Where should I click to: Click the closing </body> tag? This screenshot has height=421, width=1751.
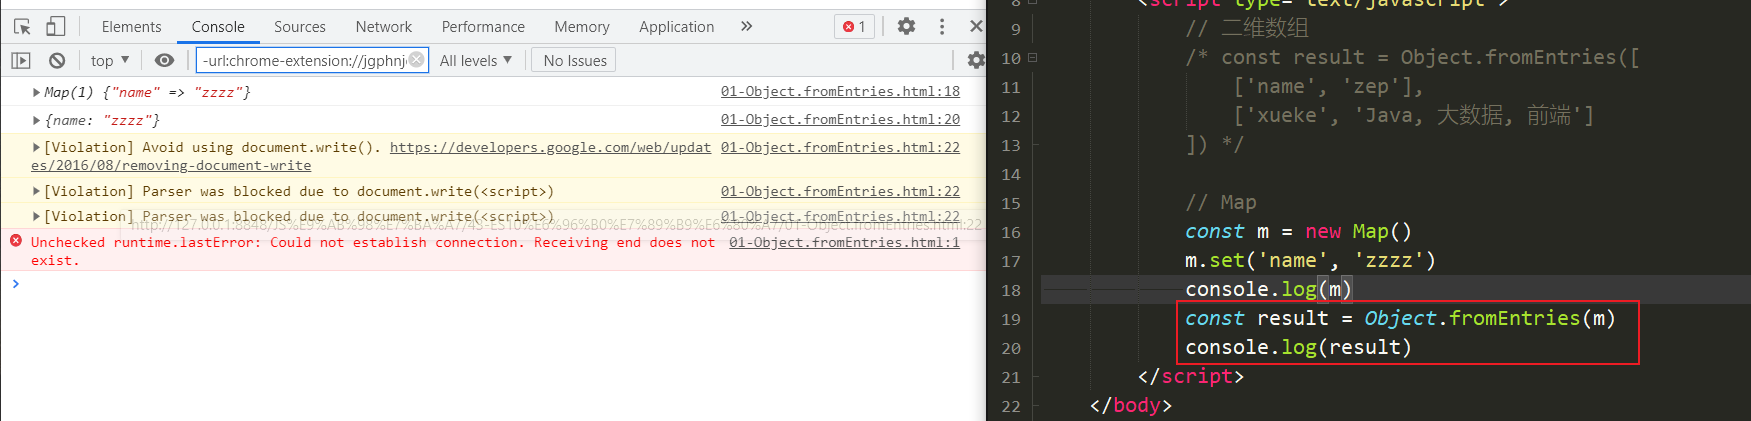tap(1131, 406)
